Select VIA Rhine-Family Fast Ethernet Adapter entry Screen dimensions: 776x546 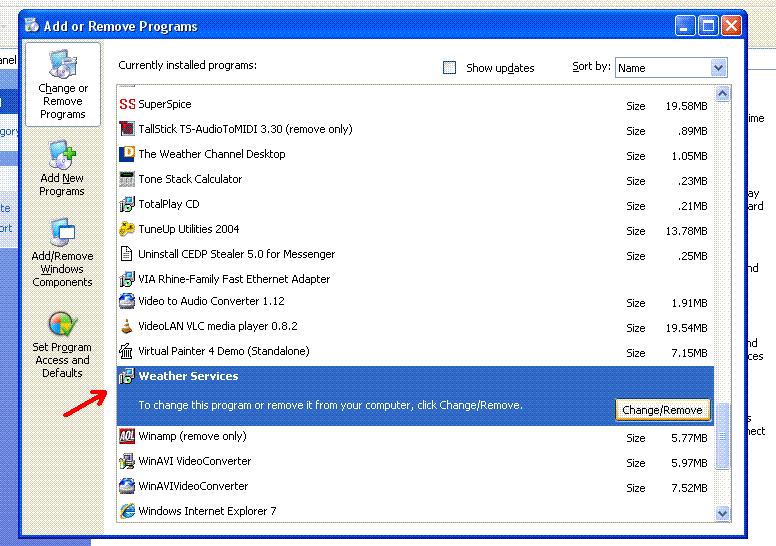tap(234, 279)
